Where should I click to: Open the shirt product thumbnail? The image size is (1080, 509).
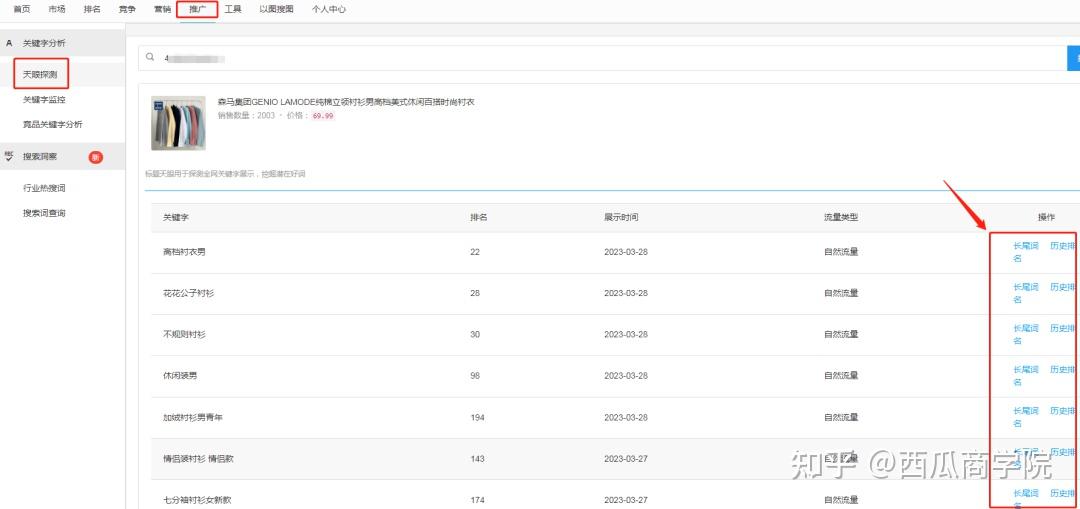click(171, 123)
